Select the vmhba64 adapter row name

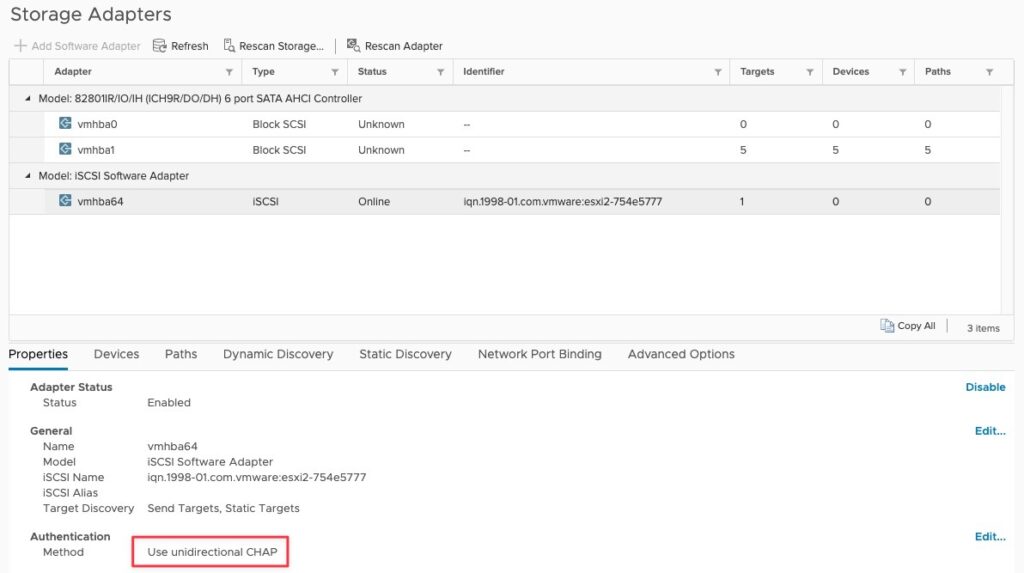point(100,201)
